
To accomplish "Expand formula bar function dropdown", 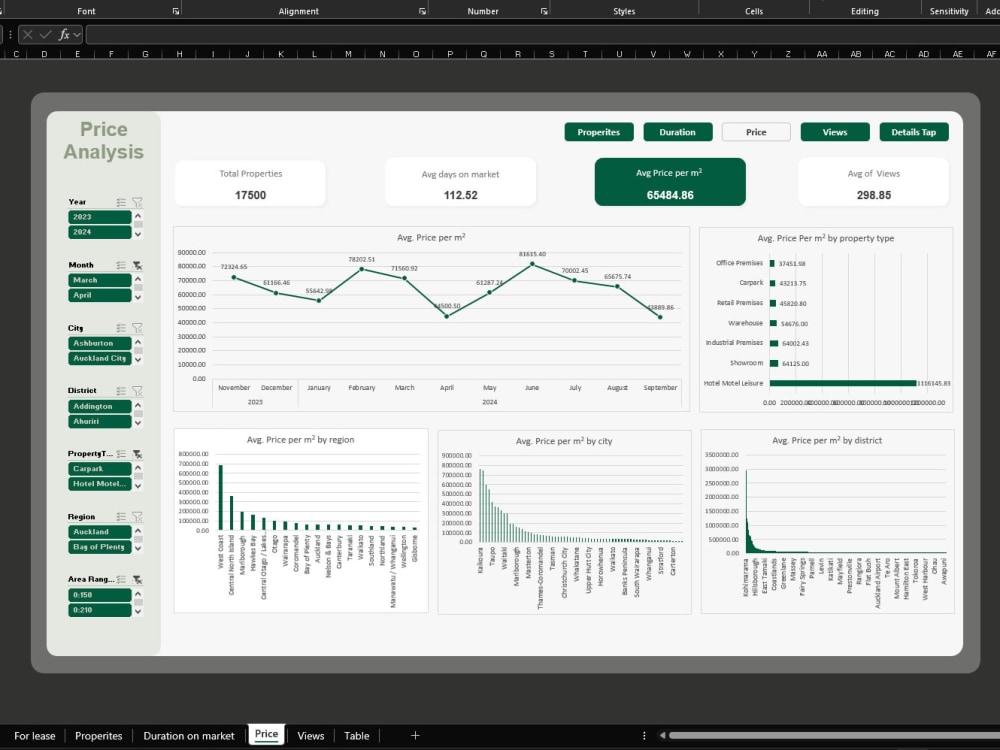I will 77,34.
